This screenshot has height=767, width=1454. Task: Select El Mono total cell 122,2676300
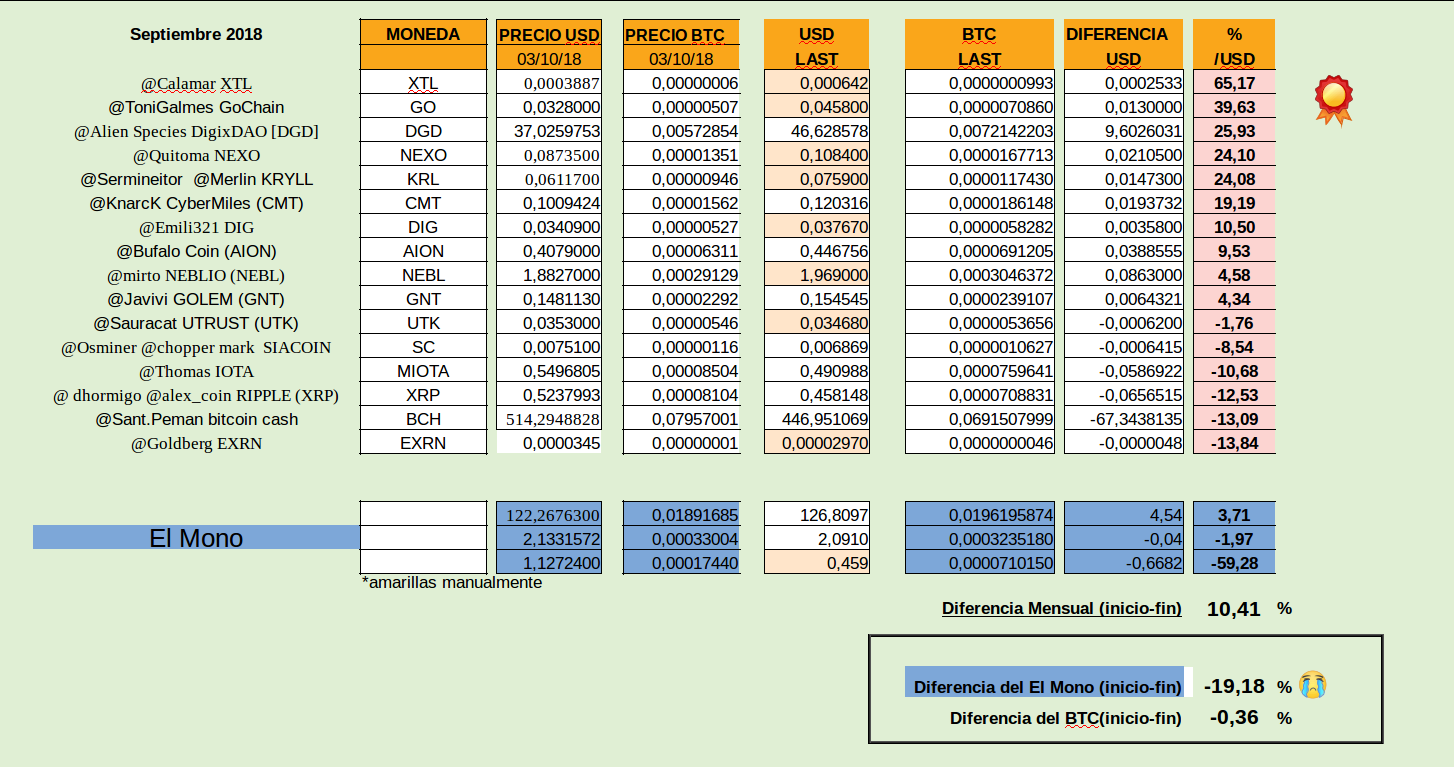pos(549,515)
